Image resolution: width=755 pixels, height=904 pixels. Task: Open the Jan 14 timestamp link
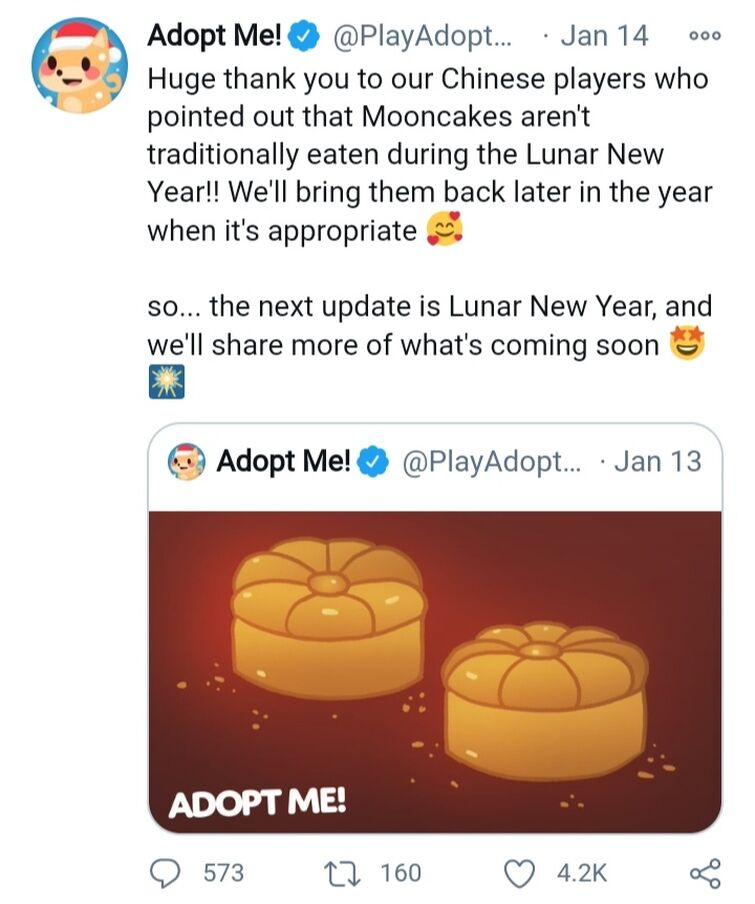(604, 36)
